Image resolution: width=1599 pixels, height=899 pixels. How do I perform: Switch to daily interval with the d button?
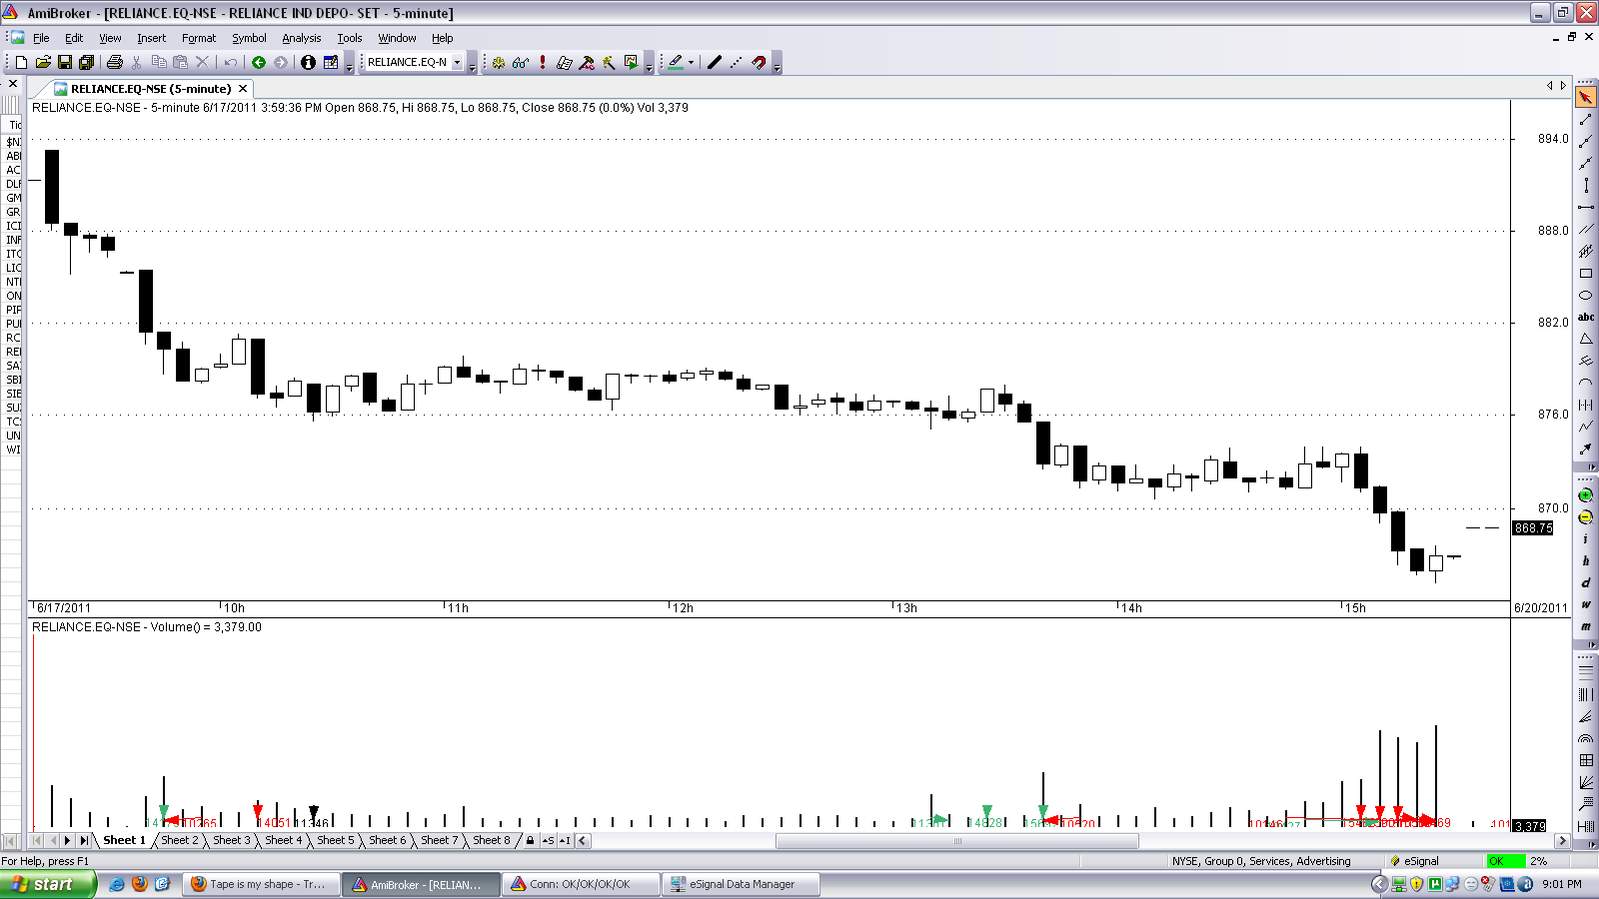pyautogui.click(x=1586, y=584)
